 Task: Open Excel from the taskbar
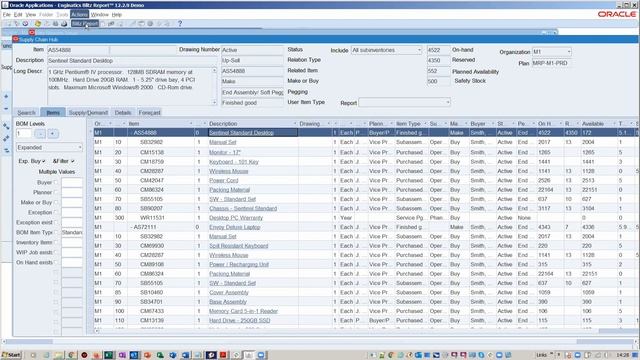(109, 355)
